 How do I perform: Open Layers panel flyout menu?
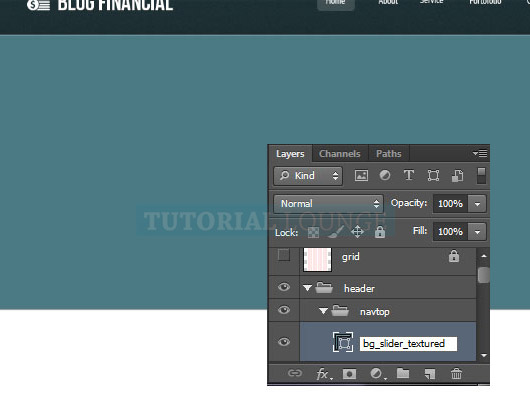480,154
